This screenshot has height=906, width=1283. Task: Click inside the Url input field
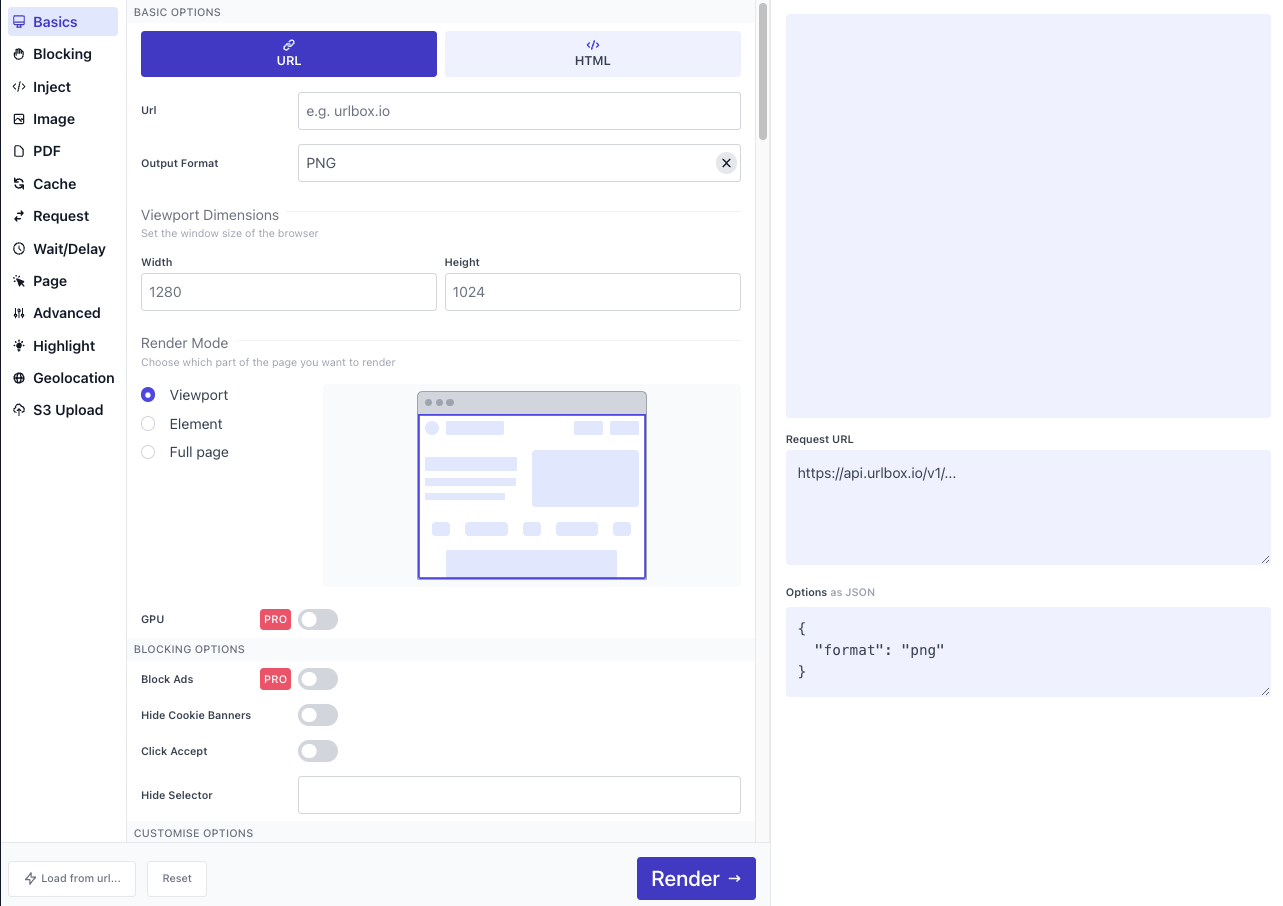pos(519,111)
